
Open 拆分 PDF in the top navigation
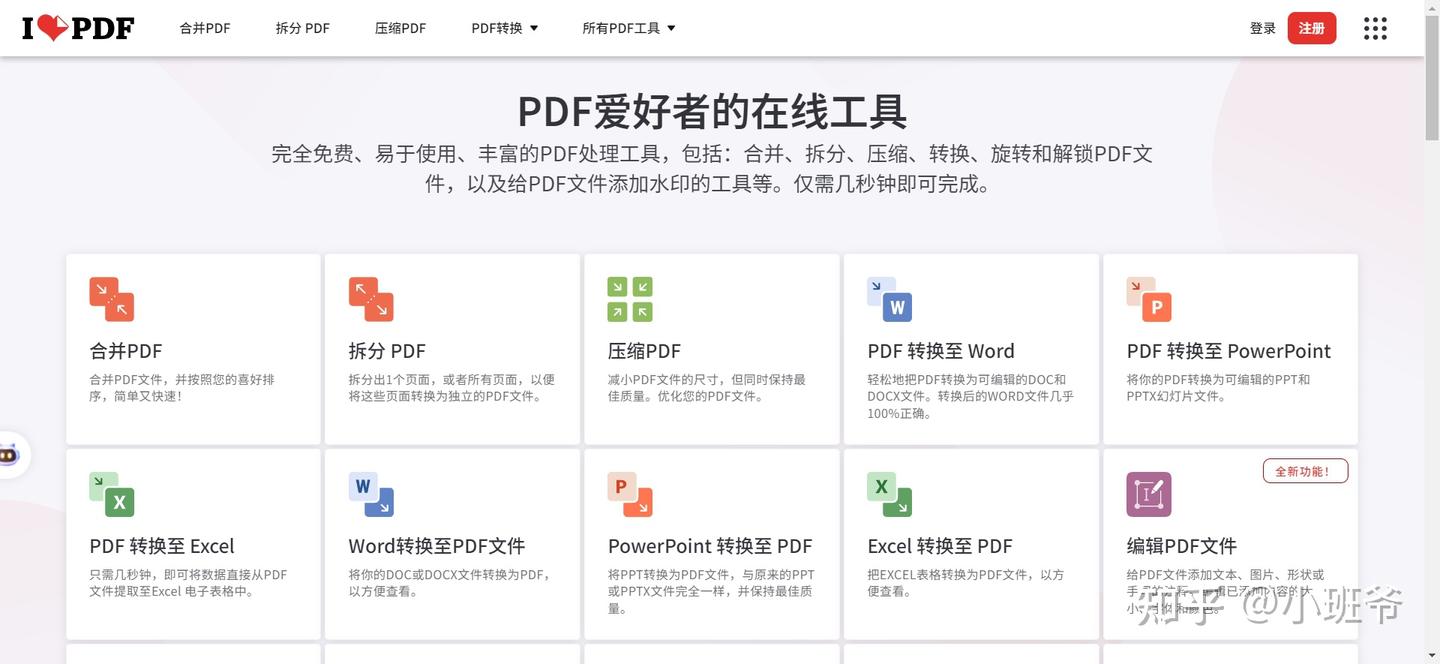pyautogui.click(x=303, y=28)
